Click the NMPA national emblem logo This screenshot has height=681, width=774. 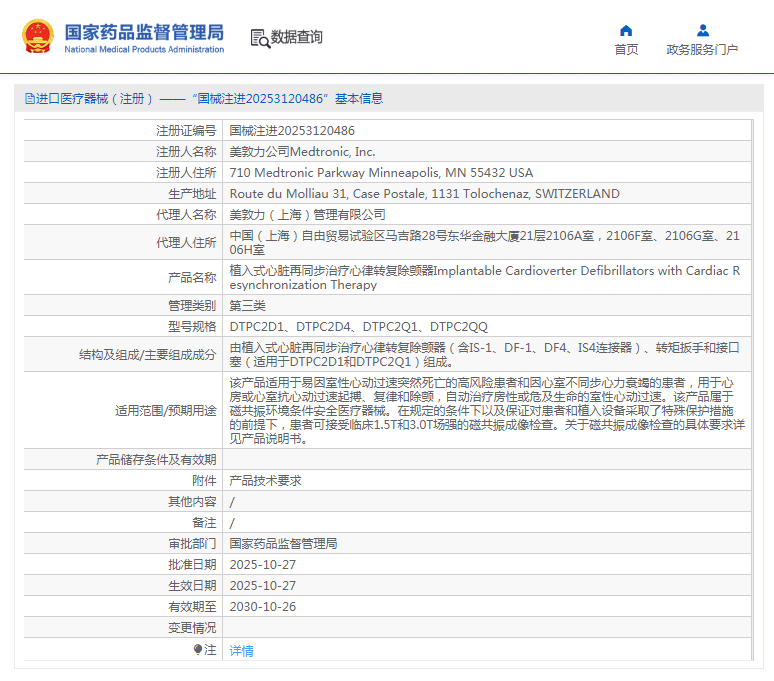[x=38, y=37]
